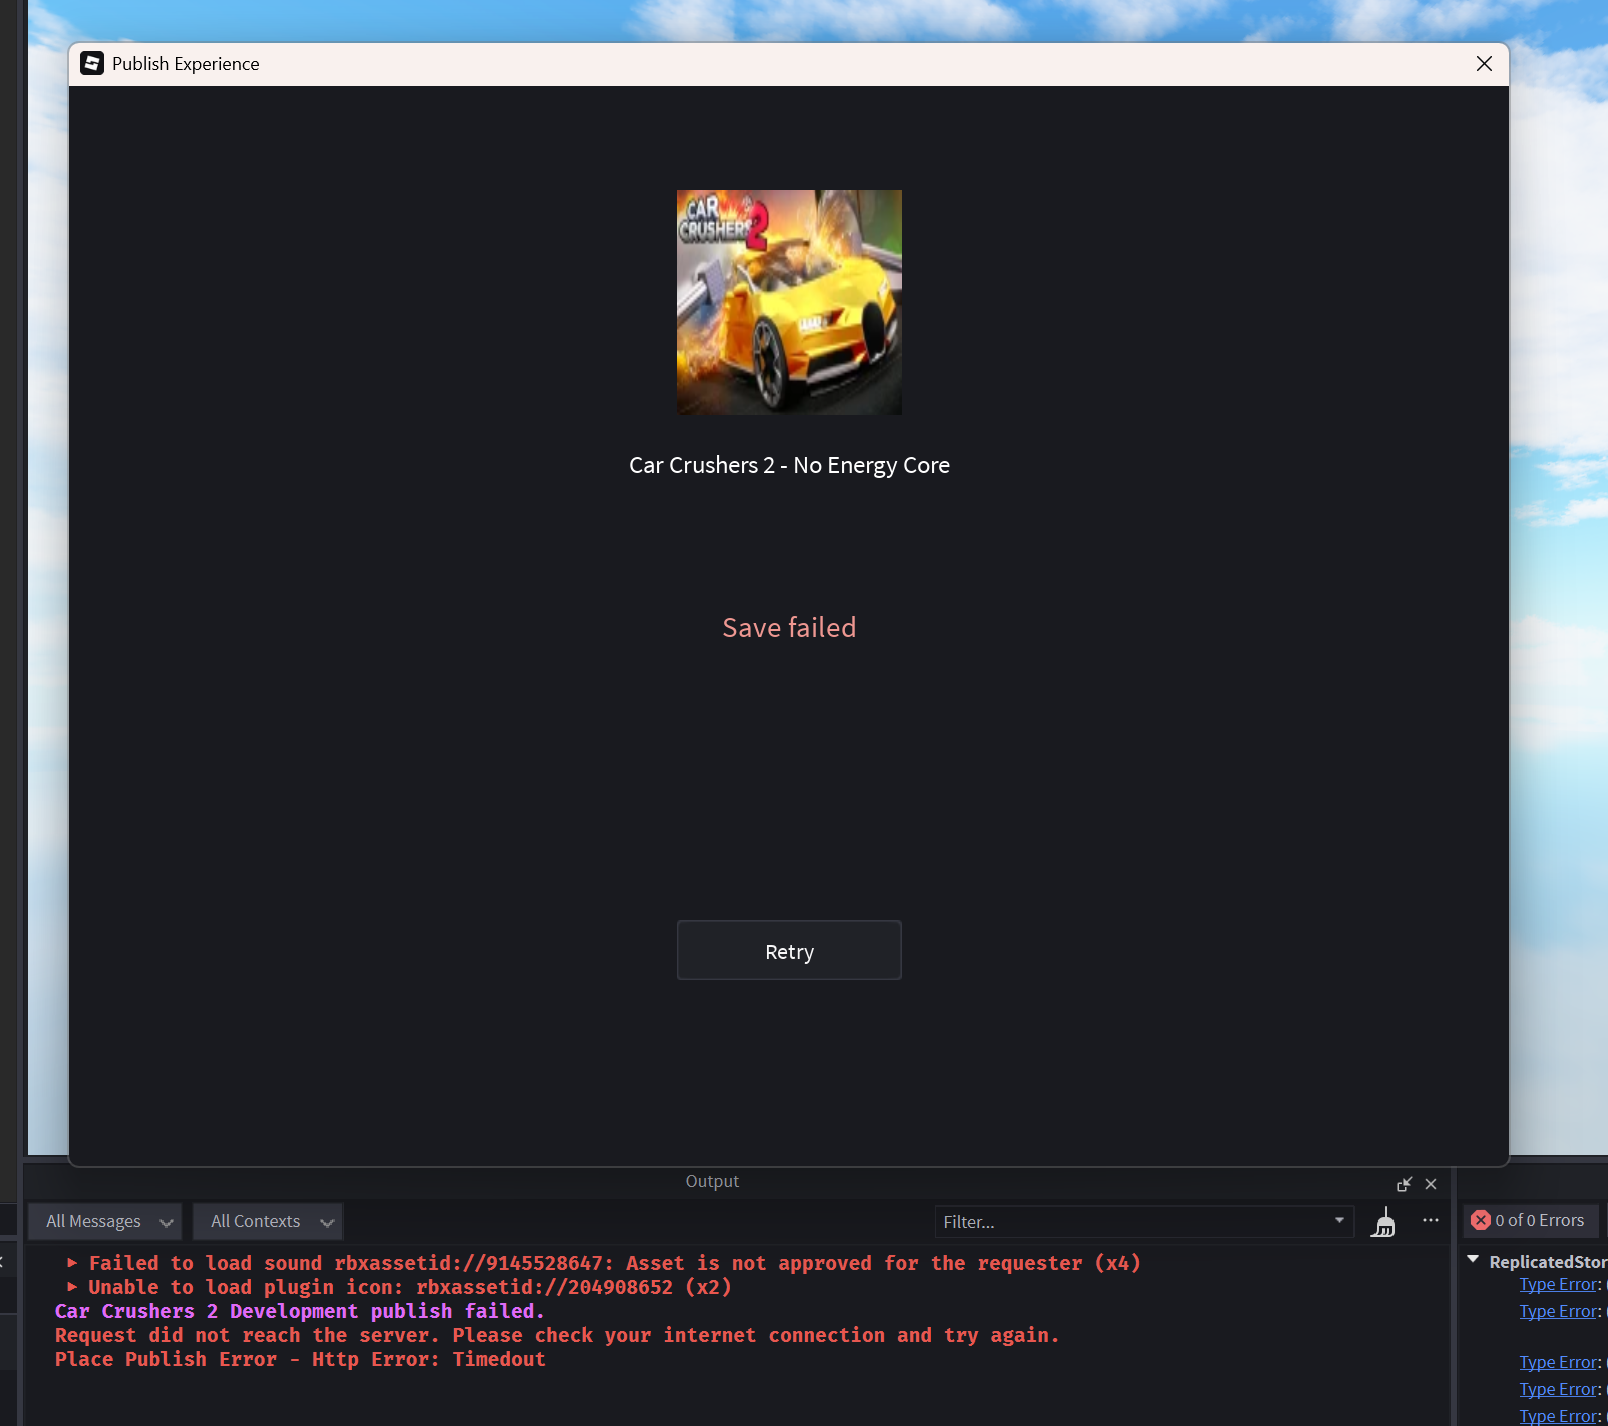Click the Roblox Studio logo icon
The height and width of the screenshot is (1426, 1608).
[92, 63]
